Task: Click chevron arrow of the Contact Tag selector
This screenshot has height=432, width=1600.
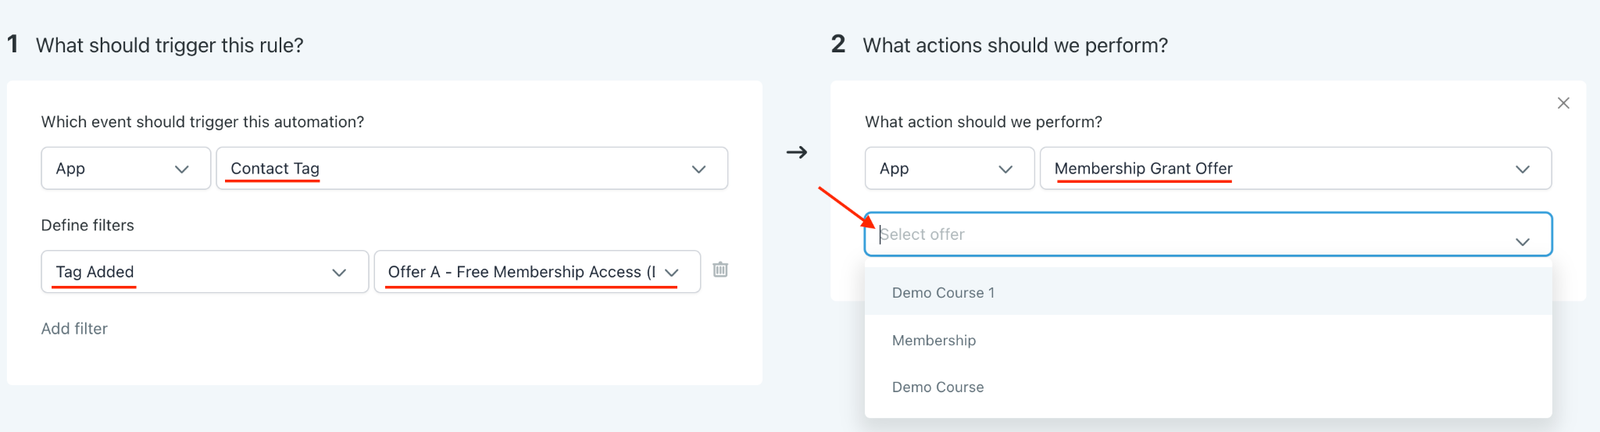Action: pyautogui.click(x=698, y=169)
